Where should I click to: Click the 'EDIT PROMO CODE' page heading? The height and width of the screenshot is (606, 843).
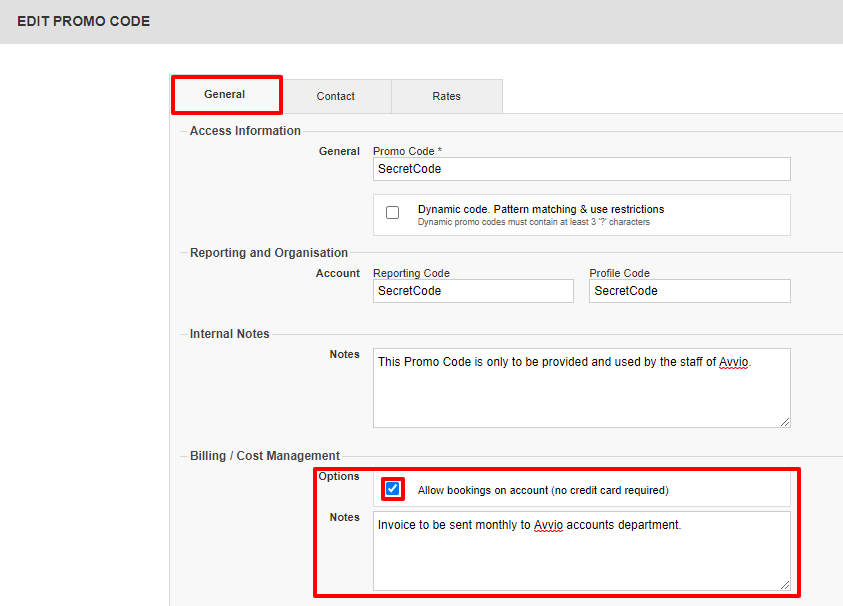[x=83, y=22]
